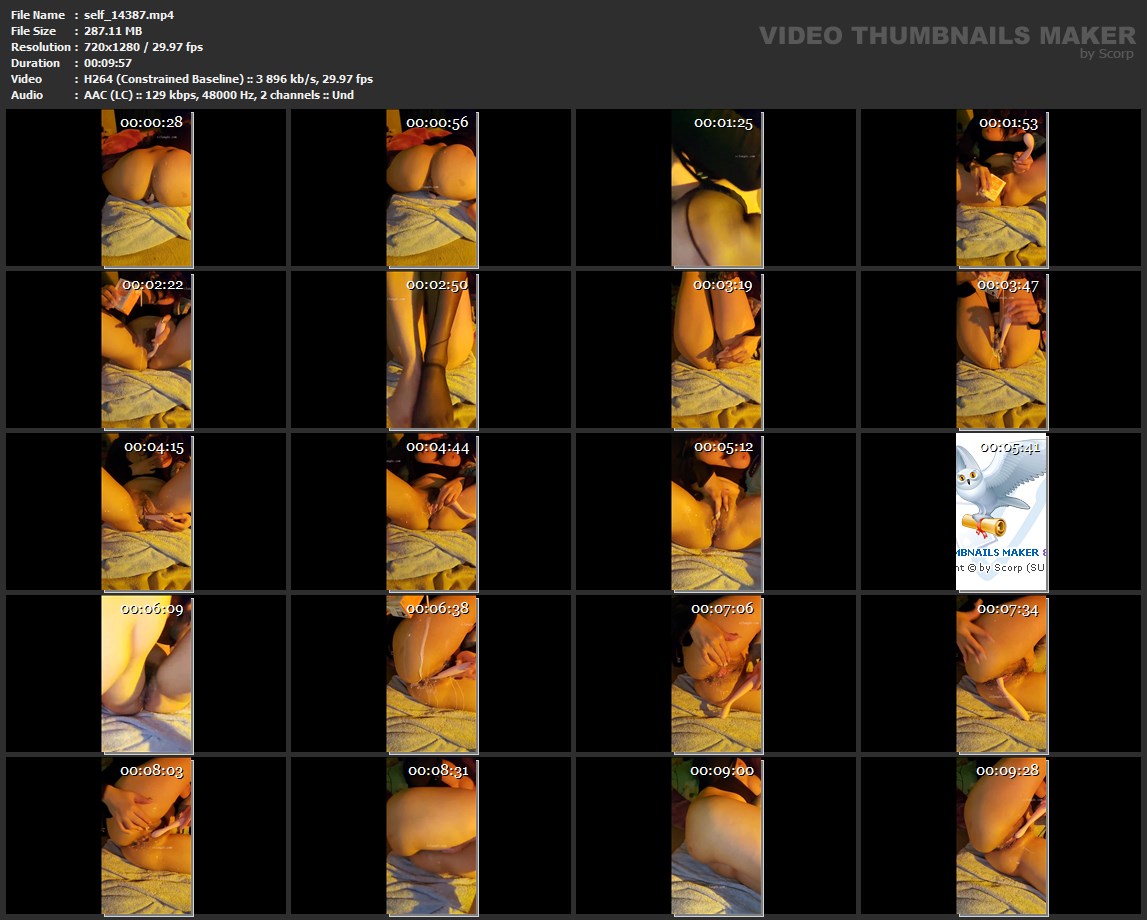Screen dimensions: 1147x920
Task: Click the Video Thumbnails Maker watermark title
Action: coord(946,36)
